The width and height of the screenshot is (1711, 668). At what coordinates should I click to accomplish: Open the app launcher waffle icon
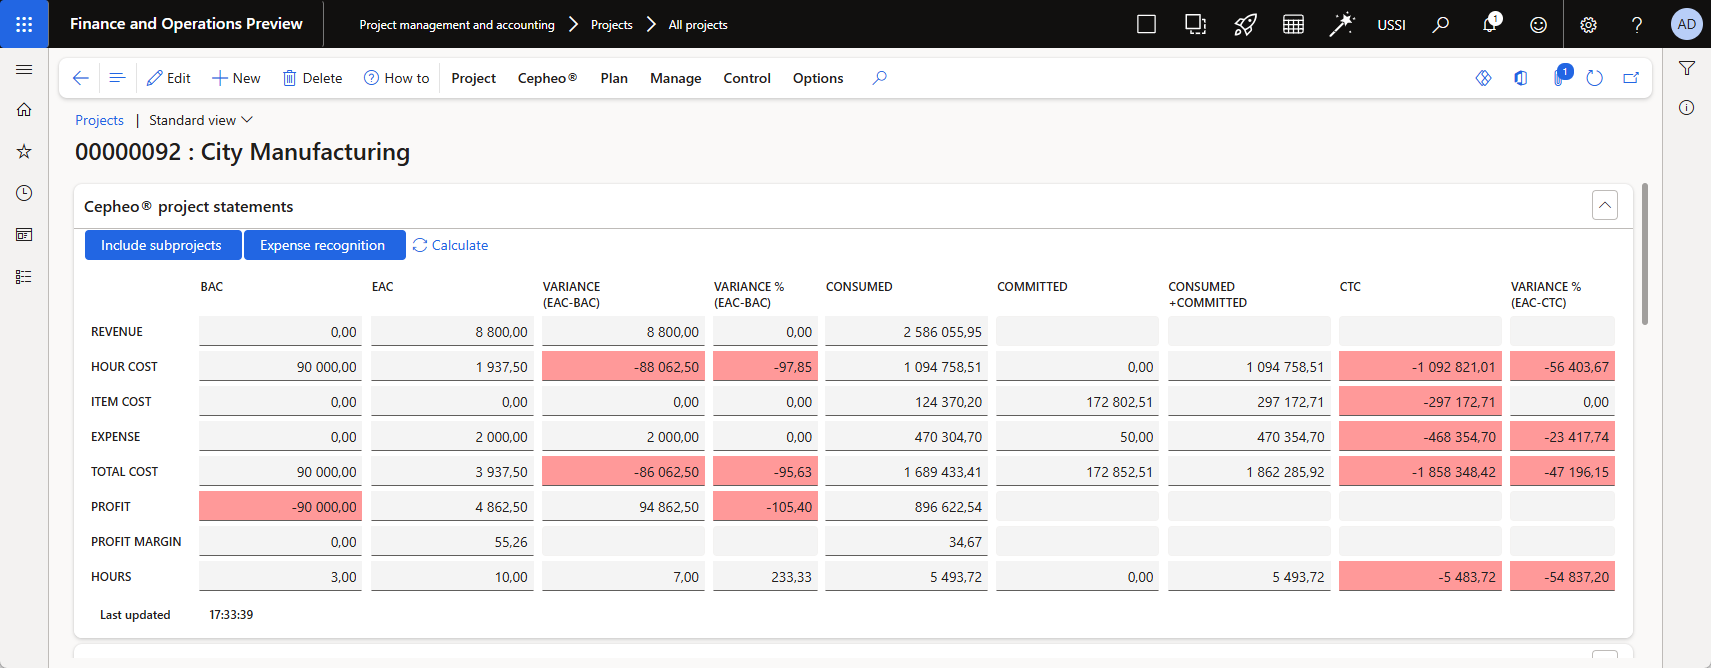coord(24,24)
